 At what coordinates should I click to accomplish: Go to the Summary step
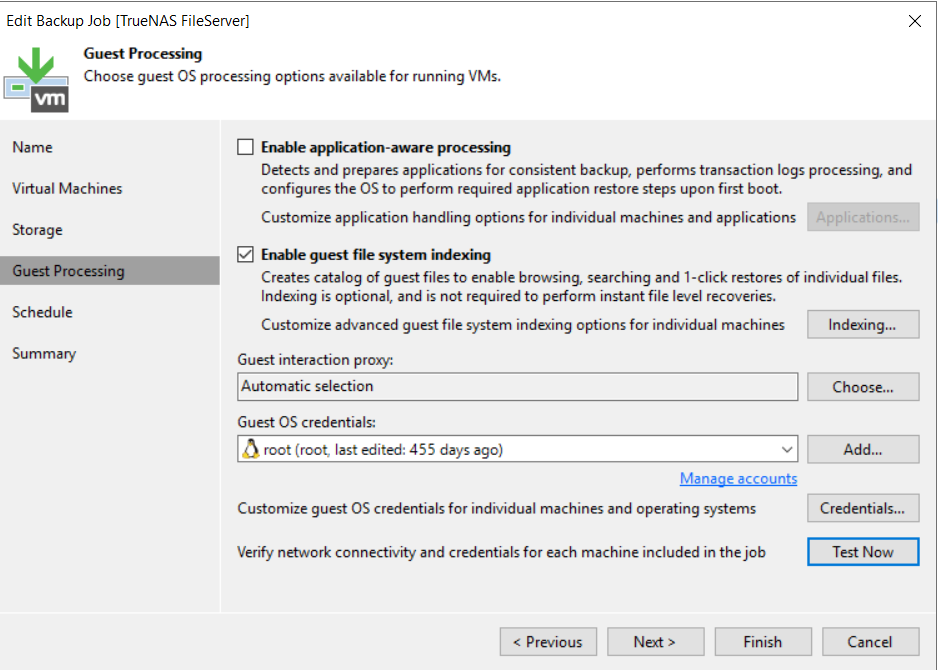tap(44, 354)
